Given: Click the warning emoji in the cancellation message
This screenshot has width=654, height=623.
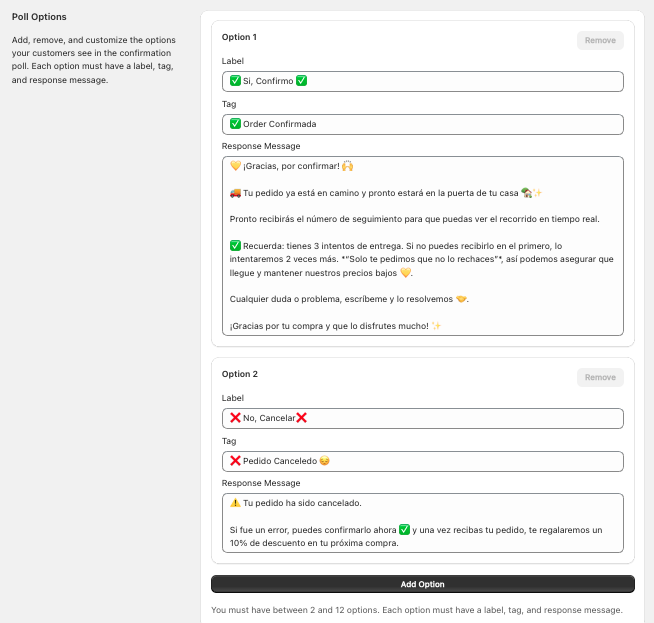Looking at the screenshot, I should 235,503.
